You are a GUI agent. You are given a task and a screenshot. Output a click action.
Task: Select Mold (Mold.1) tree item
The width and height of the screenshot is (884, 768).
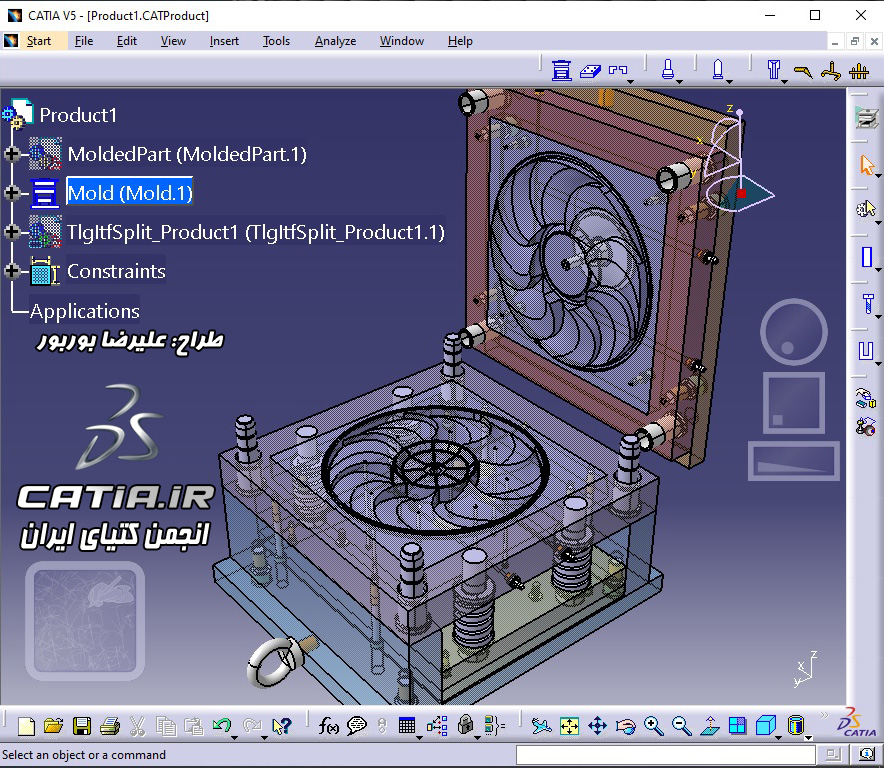(x=130, y=193)
